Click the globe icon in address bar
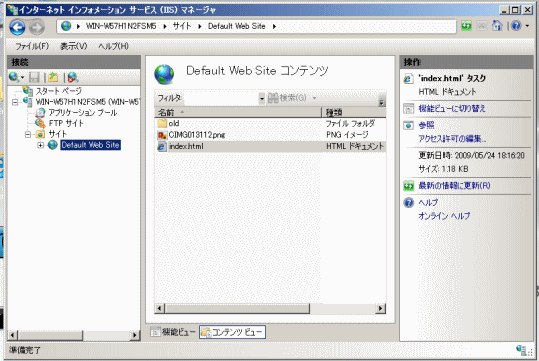This screenshot has height=361, width=539. 66,26
